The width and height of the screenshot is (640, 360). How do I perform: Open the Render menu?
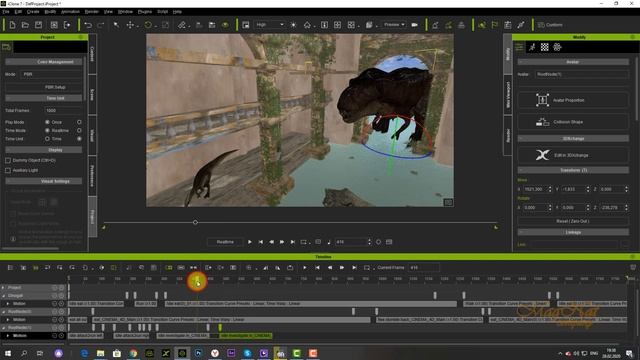[91, 12]
